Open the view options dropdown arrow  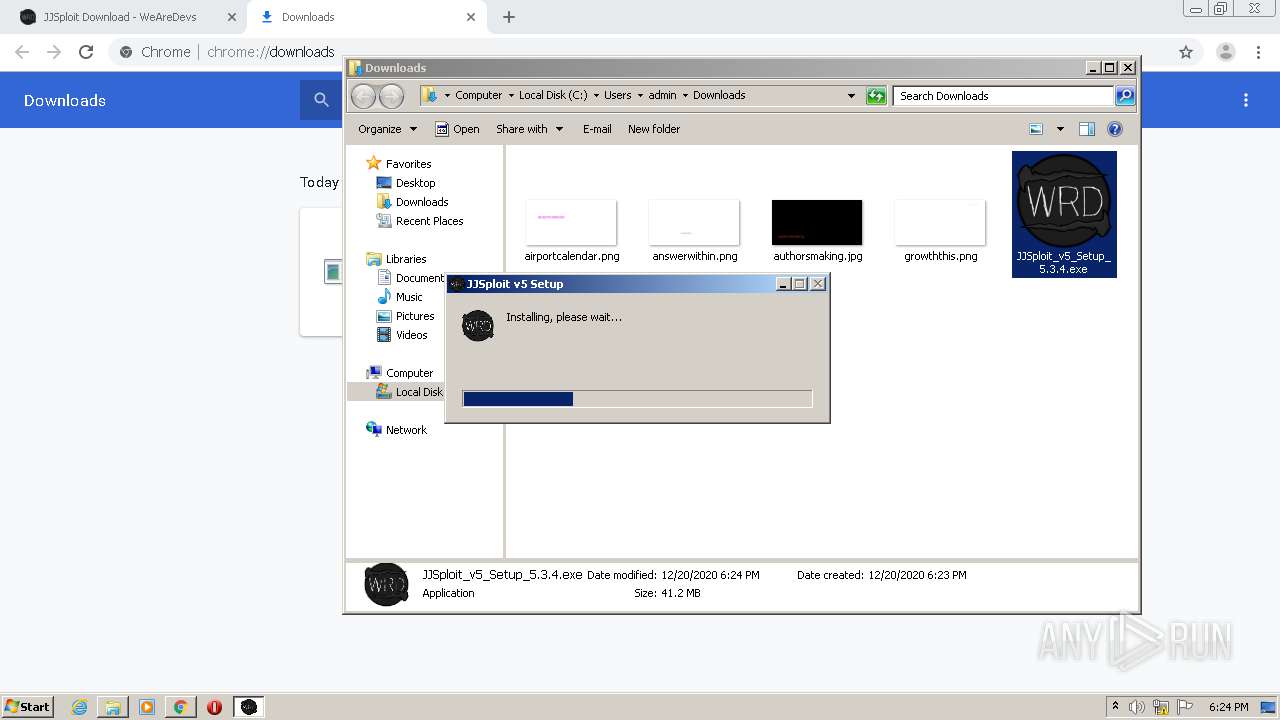click(1060, 129)
